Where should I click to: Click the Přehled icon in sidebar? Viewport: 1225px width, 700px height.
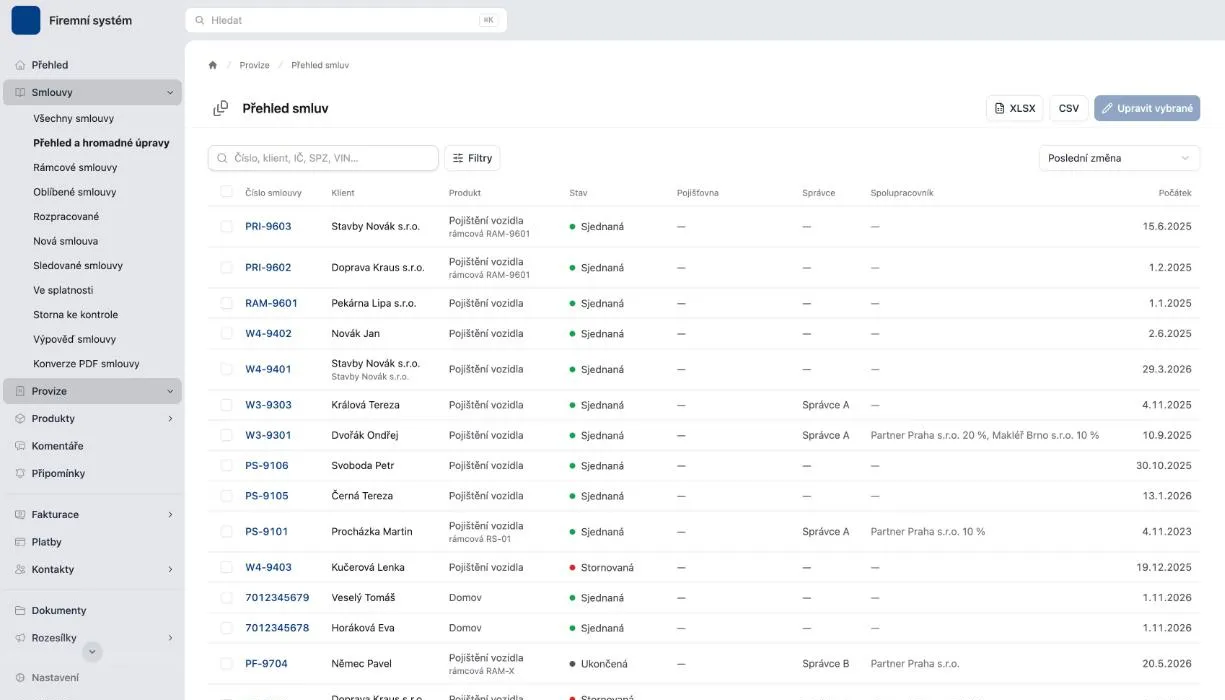coord(20,65)
